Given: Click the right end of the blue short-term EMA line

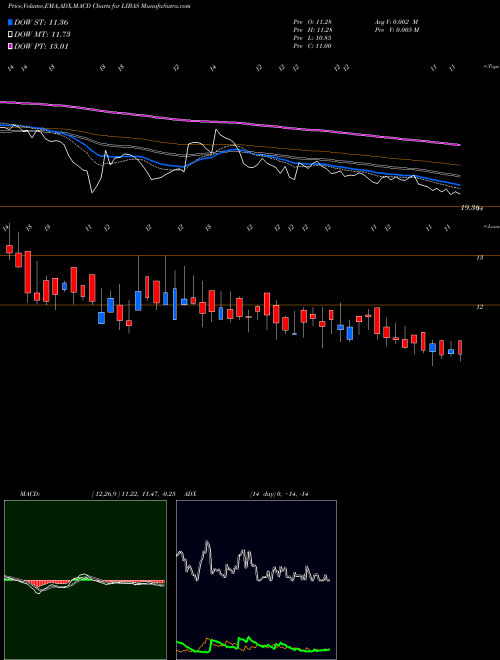Looking at the screenshot, I should [458, 185].
